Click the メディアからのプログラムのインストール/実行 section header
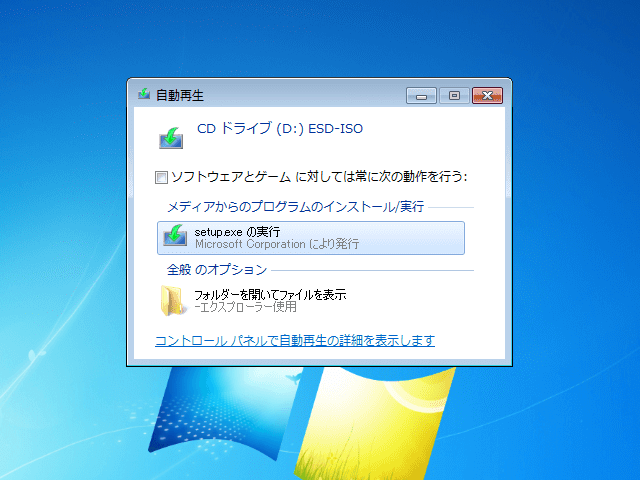Viewport: 640px width, 480px height. tap(295, 207)
